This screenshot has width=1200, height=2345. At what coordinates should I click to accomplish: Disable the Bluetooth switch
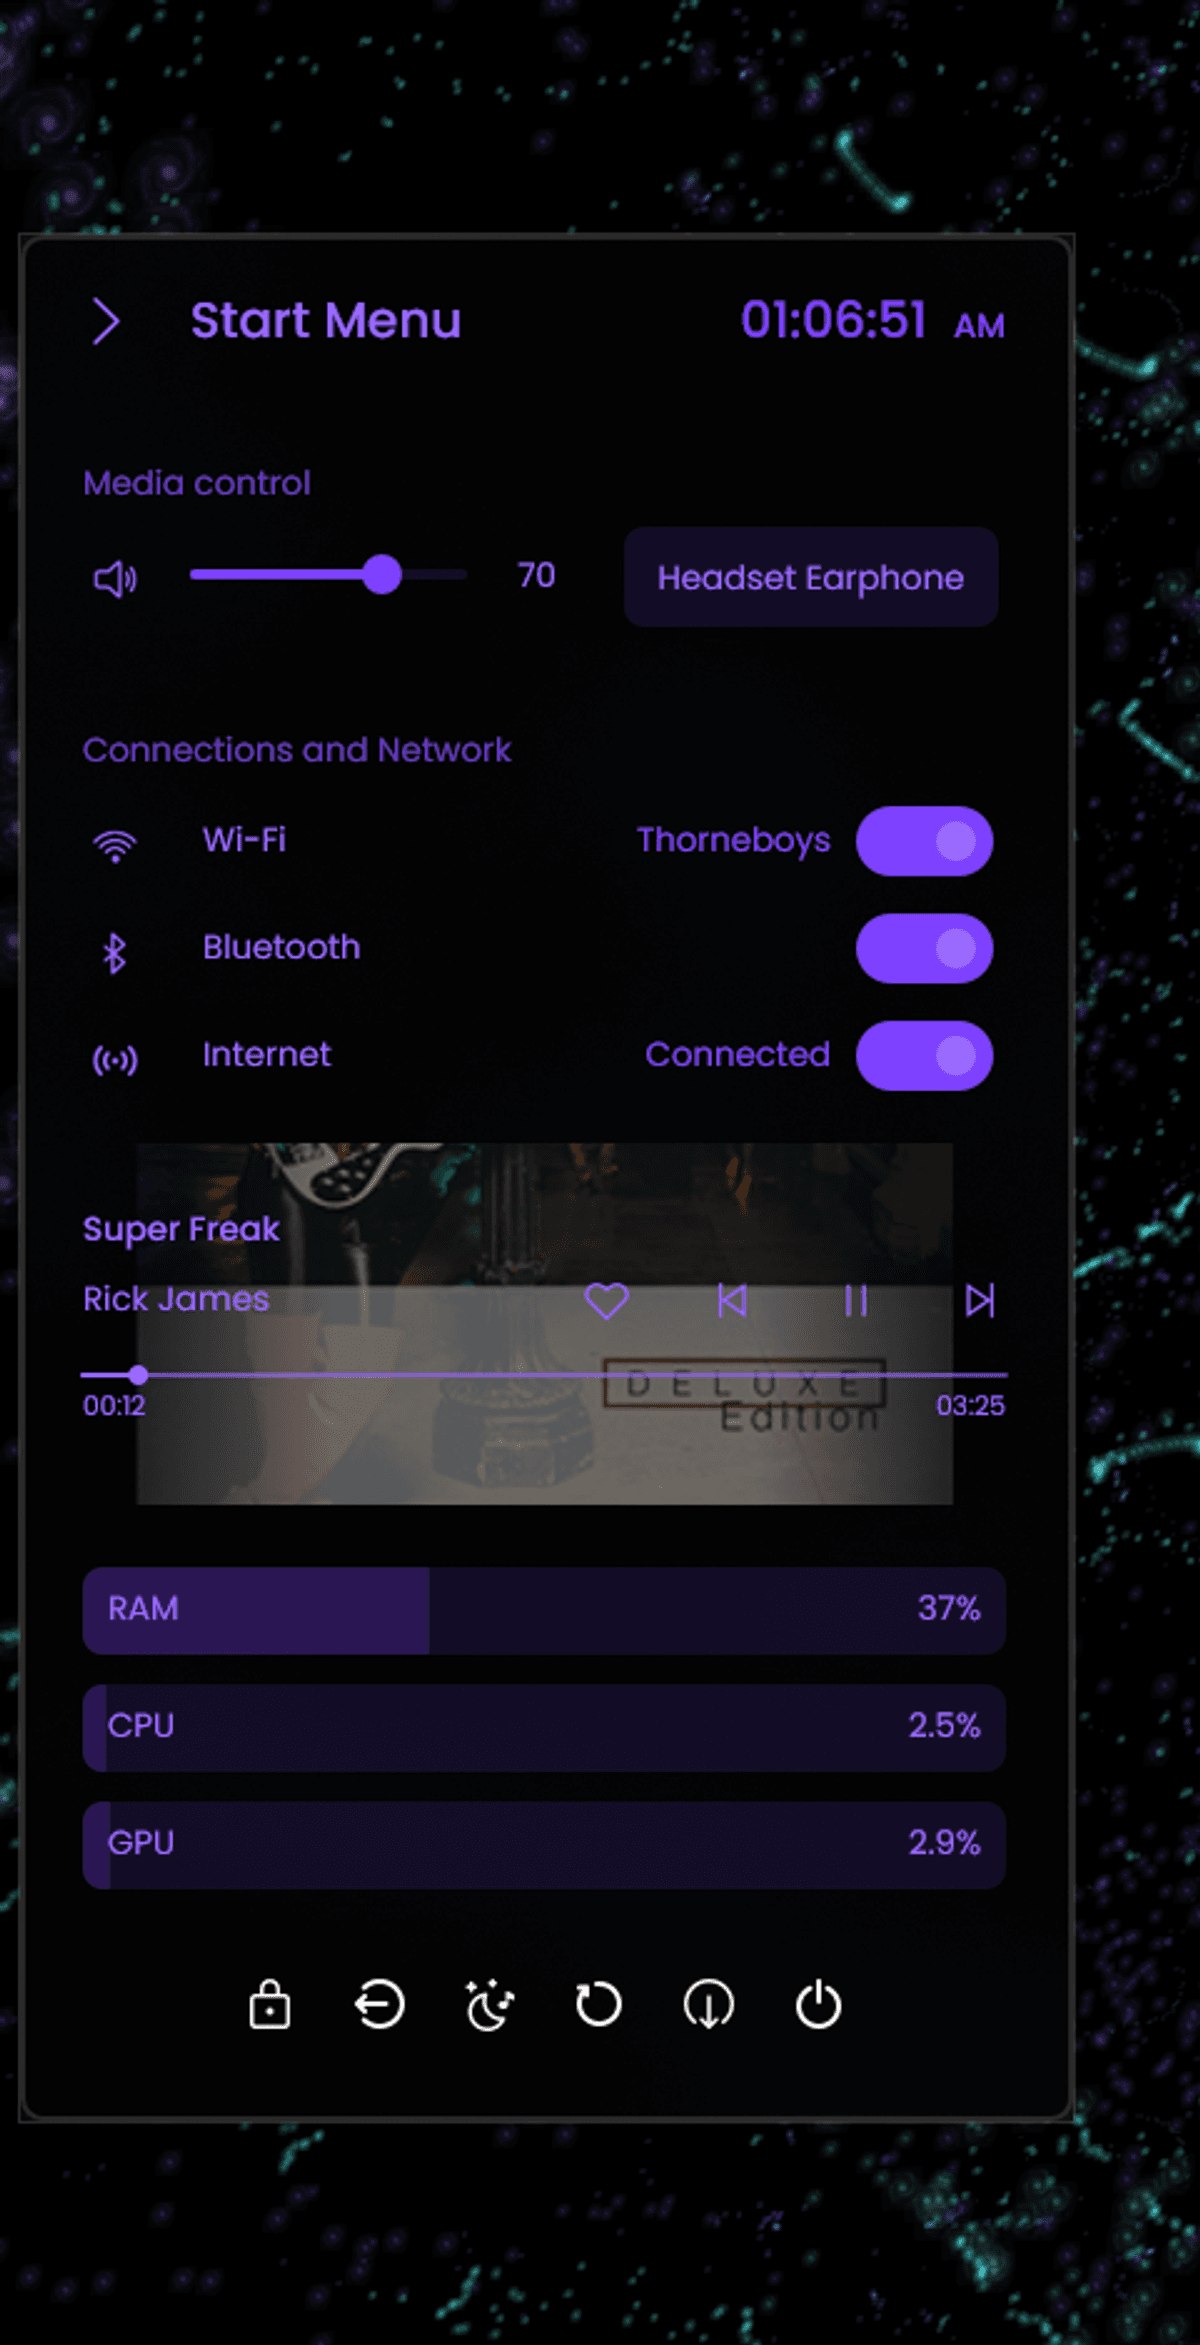(x=924, y=948)
